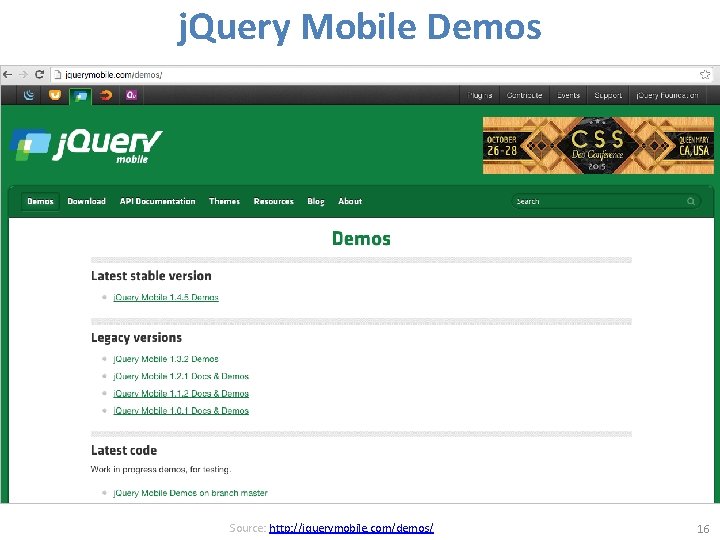Click the jQuery mobile logo
Viewport: 720px width, 540px height.
(86, 146)
